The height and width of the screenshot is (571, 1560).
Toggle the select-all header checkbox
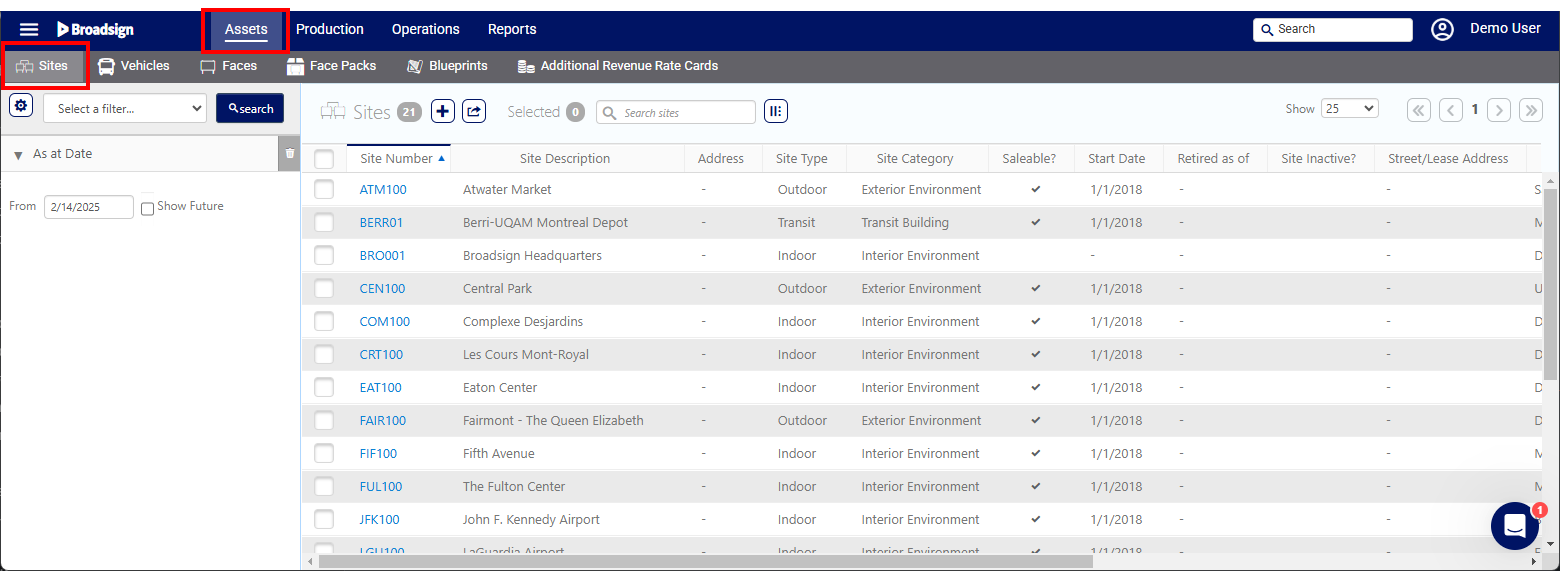(324, 159)
